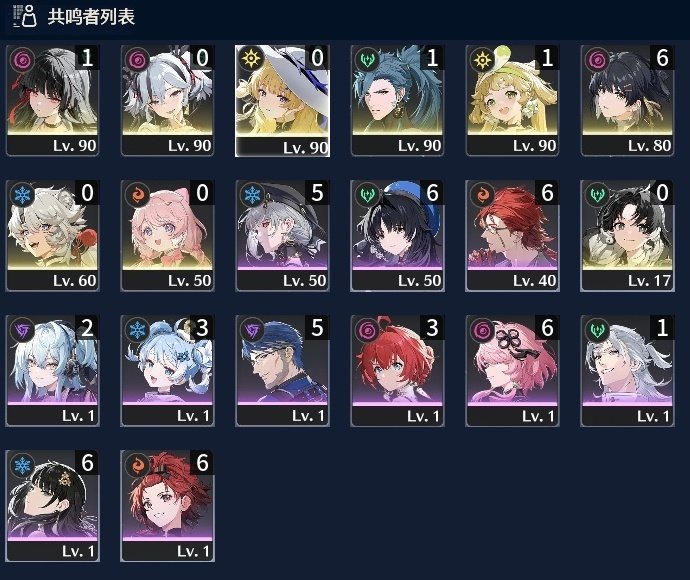Click the Fusion icon on last red-ponytail card
This screenshot has width=690, height=580.
click(137, 464)
